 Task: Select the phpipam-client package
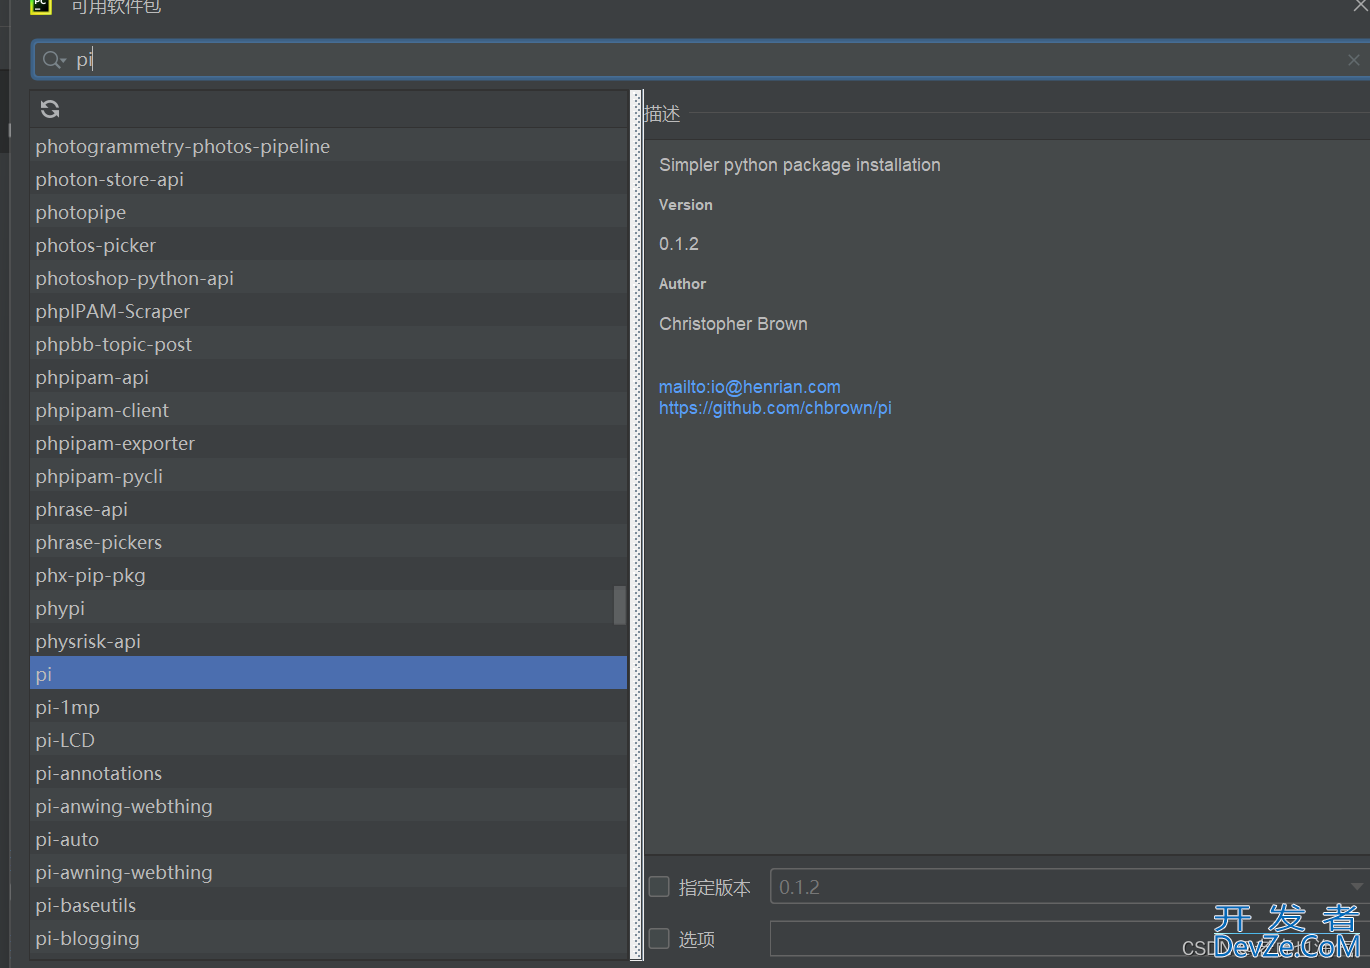tap(328, 410)
